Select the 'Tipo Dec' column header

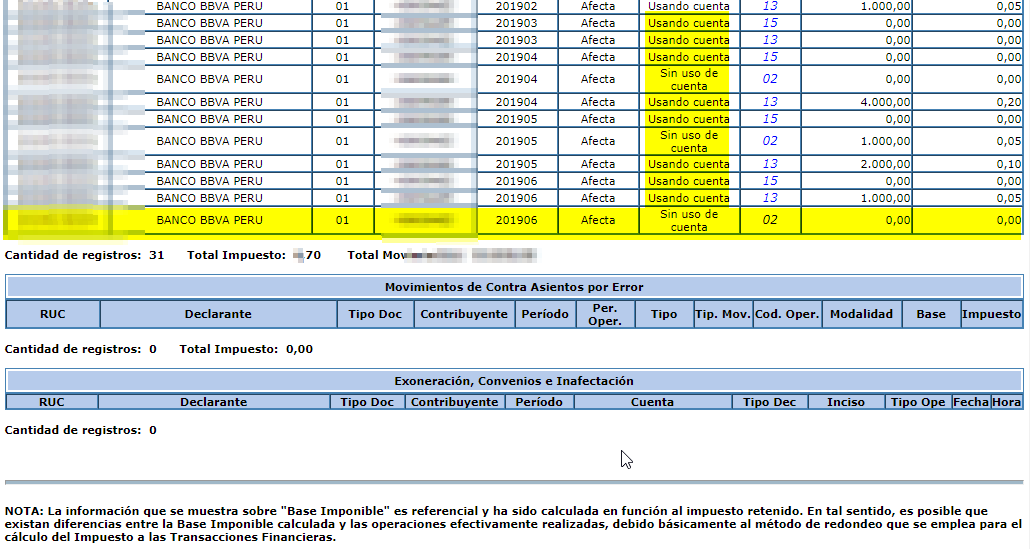point(770,402)
